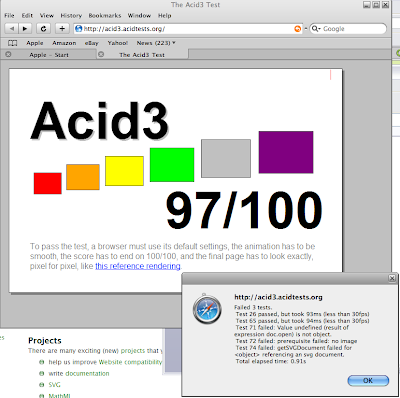Screen dimensions: 400x398
Task: Open the View menu
Action: 47,16
